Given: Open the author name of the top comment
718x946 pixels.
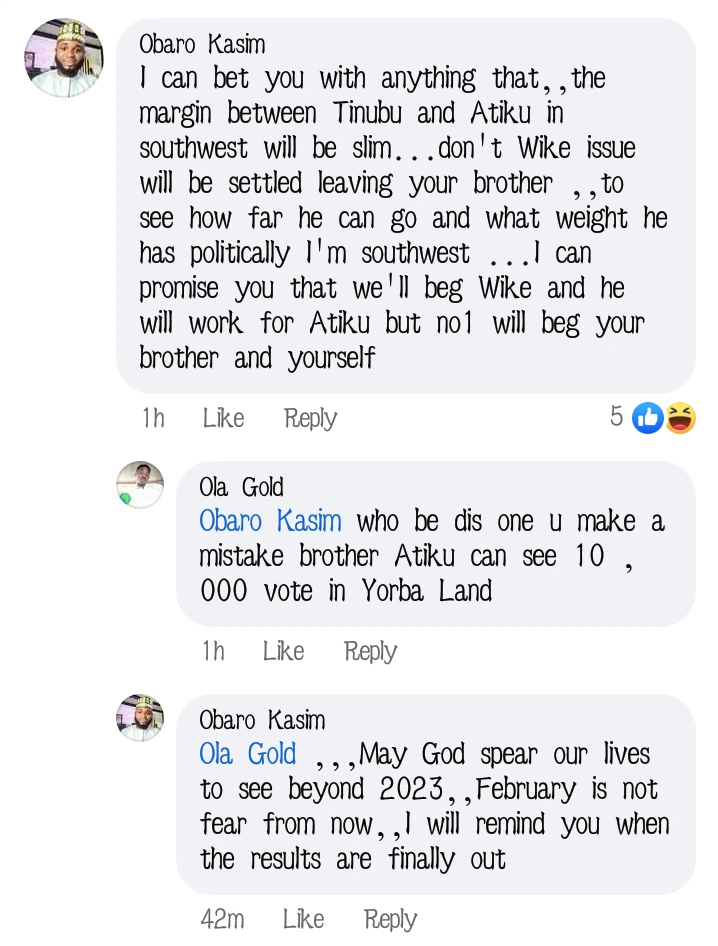Looking at the screenshot, I should [x=202, y=44].
